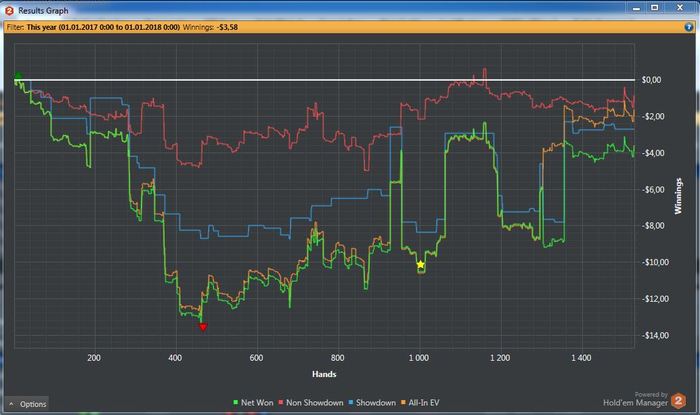Open the blue help icon in filter bar

689,27
